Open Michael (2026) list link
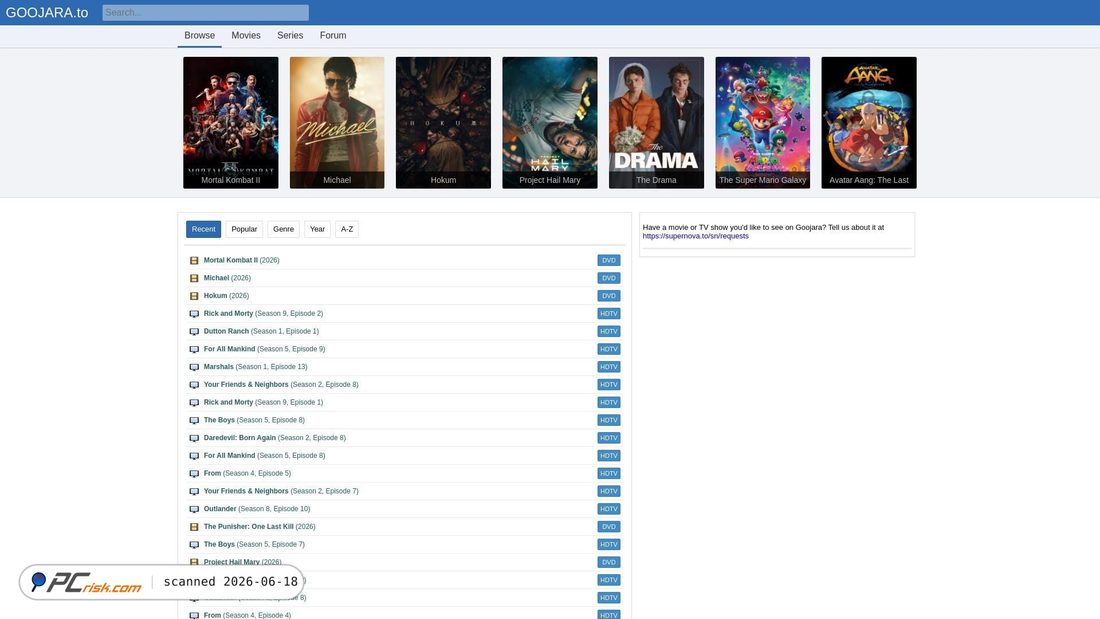The width and height of the screenshot is (1100, 619). point(227,278)
